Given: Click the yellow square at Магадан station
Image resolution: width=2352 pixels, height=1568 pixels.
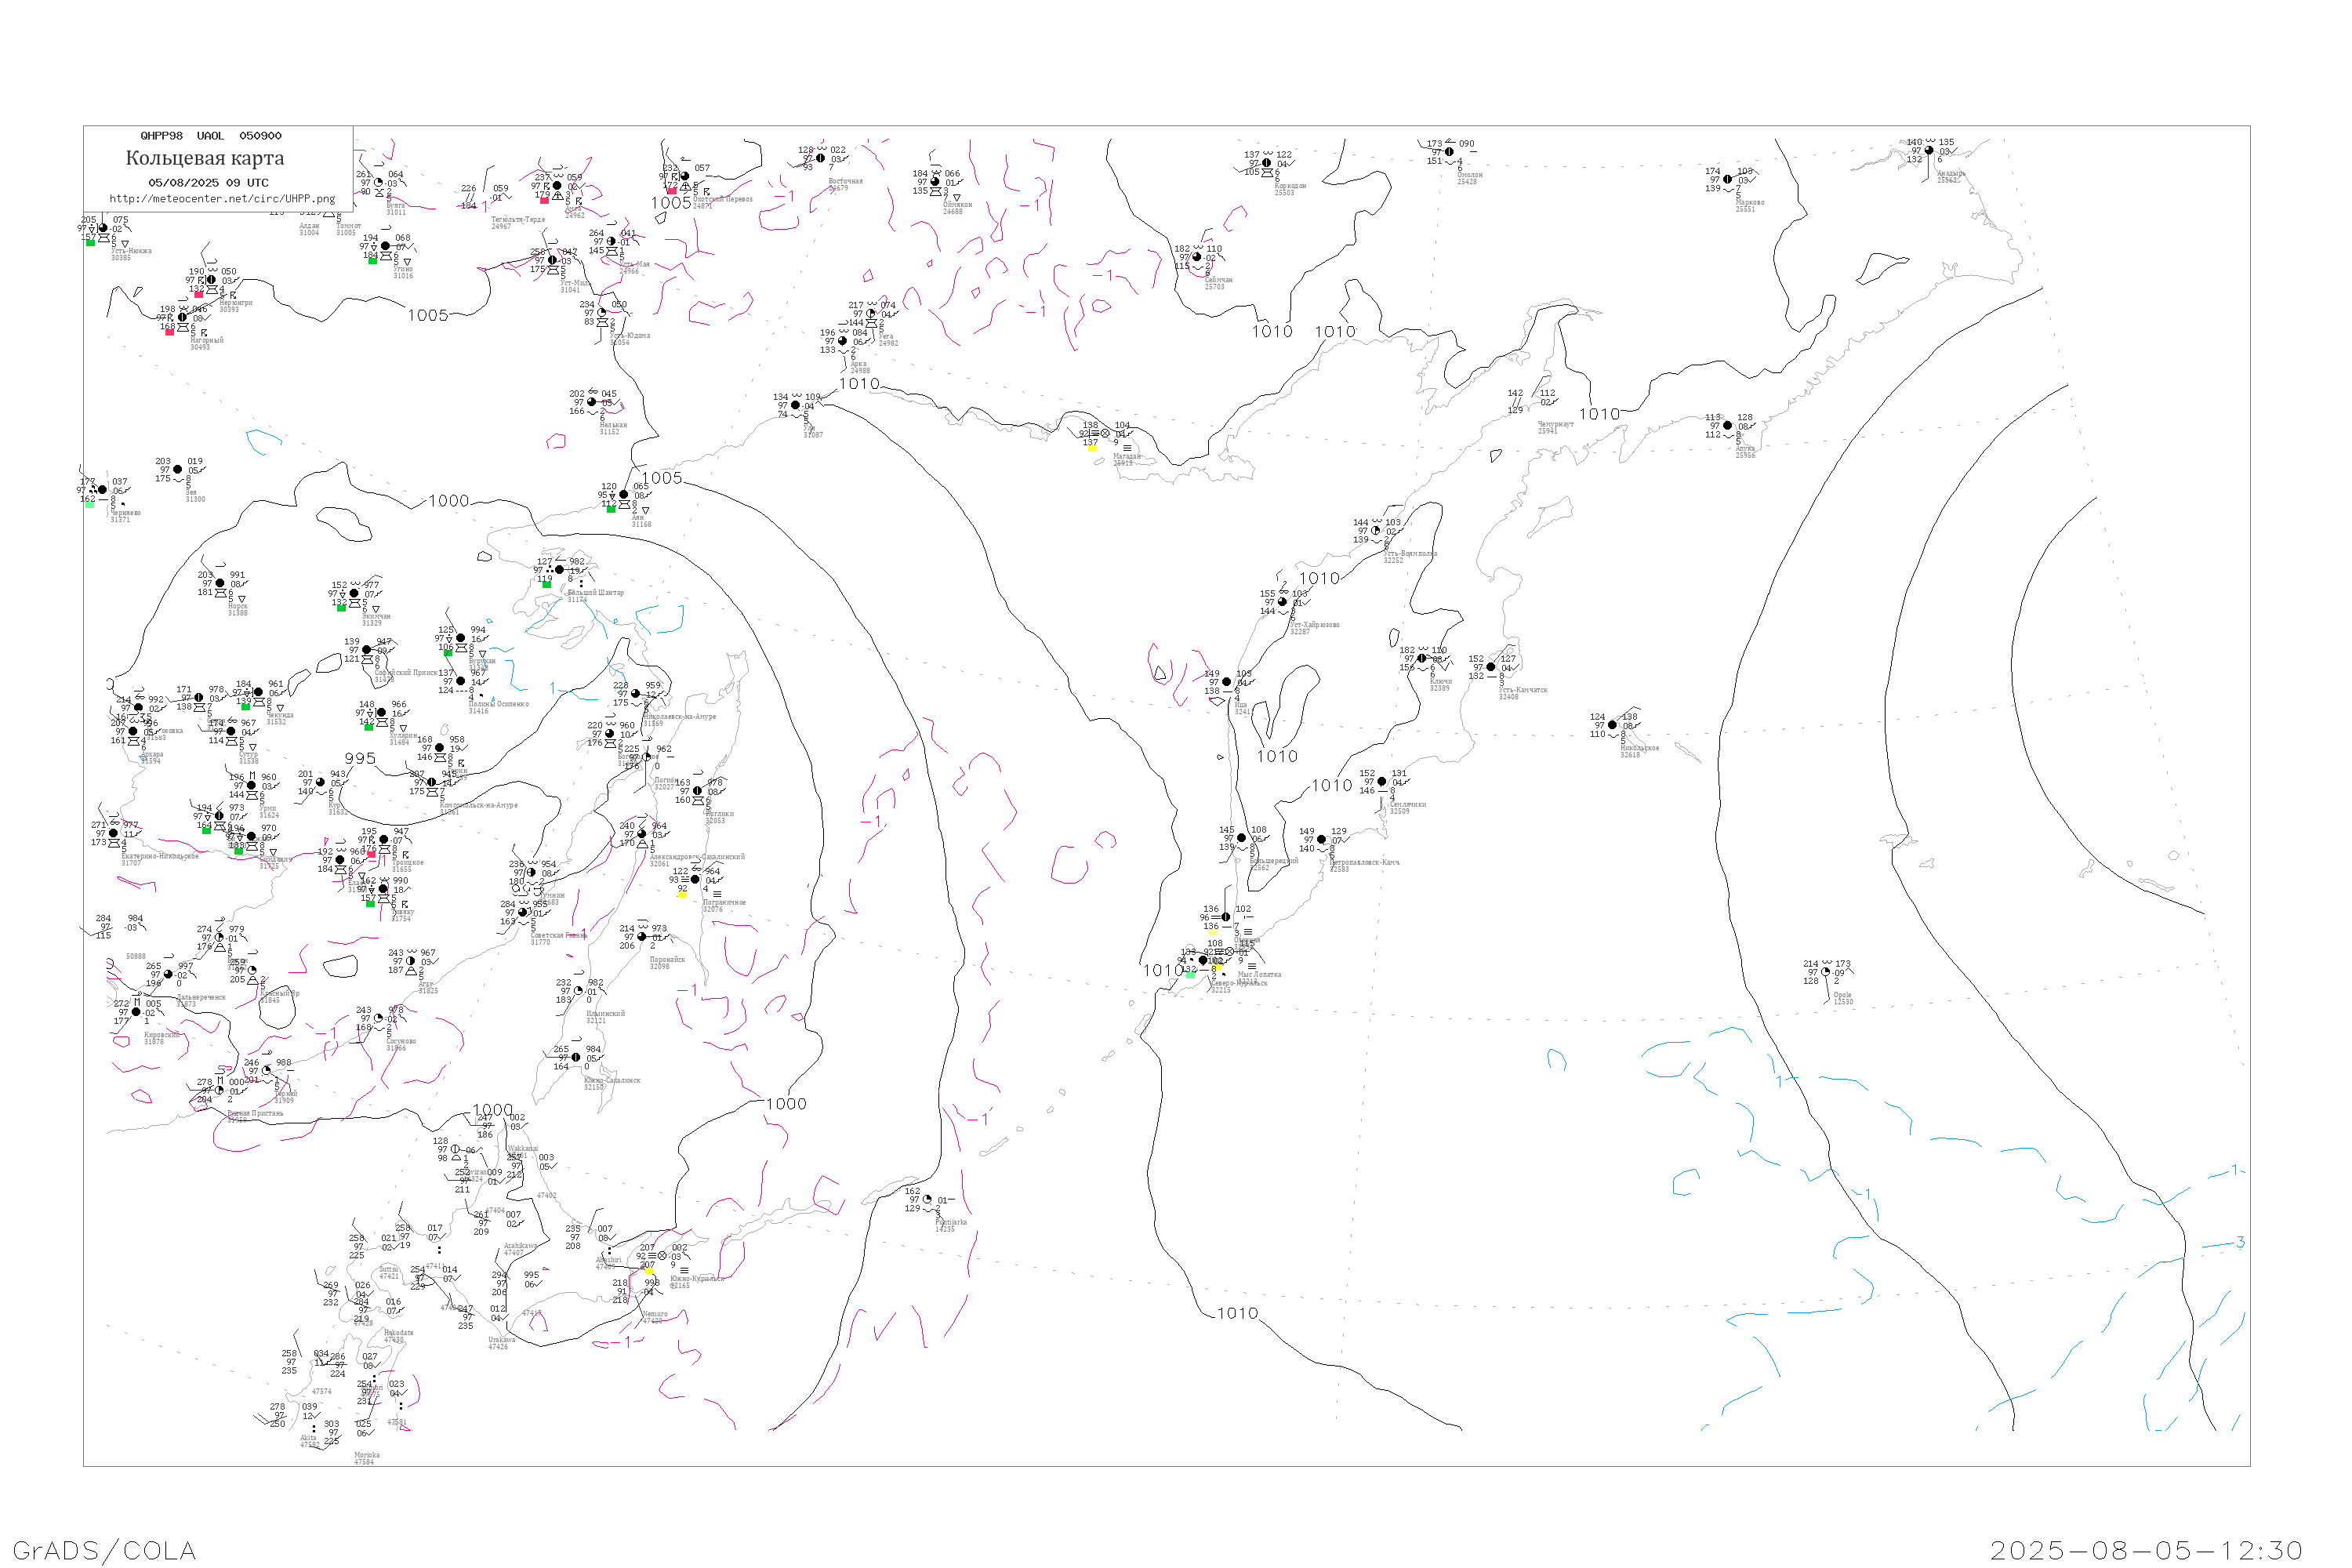Looking at the screenshot, I should tap(1092, 448).
